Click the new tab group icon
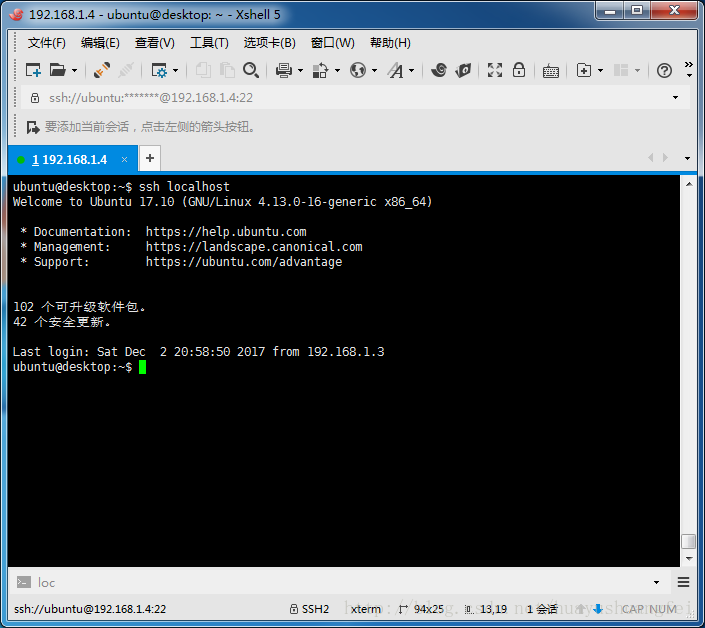 pyautogui.click(x=584, y=70)
